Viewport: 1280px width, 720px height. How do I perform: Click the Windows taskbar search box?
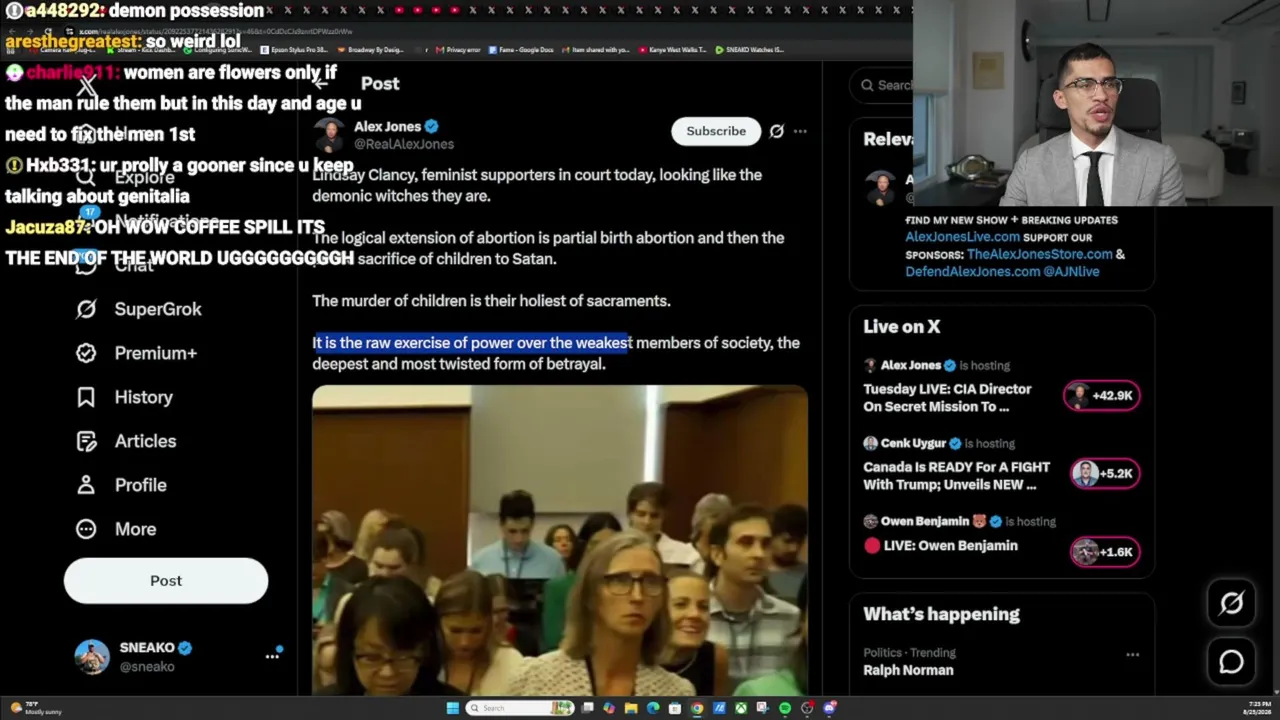(520, 708)
